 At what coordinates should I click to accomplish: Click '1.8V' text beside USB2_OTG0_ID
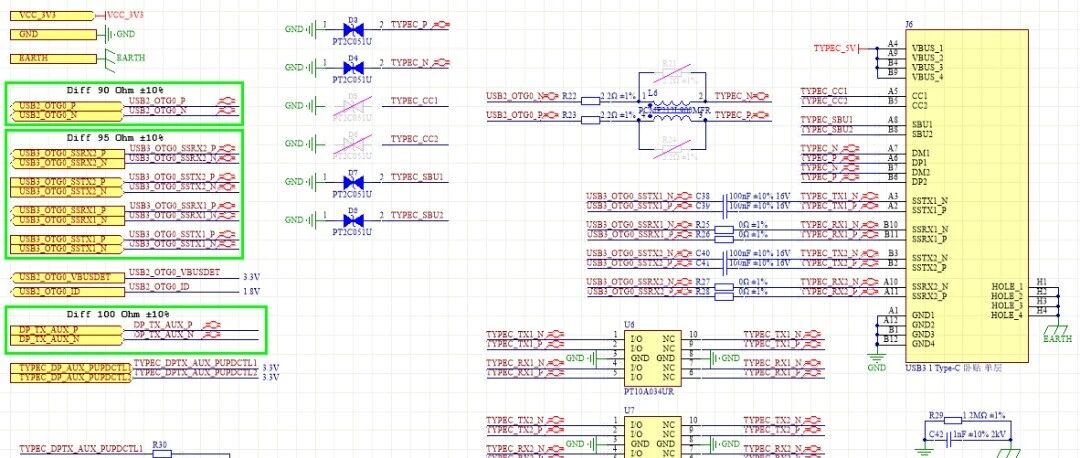251,291
